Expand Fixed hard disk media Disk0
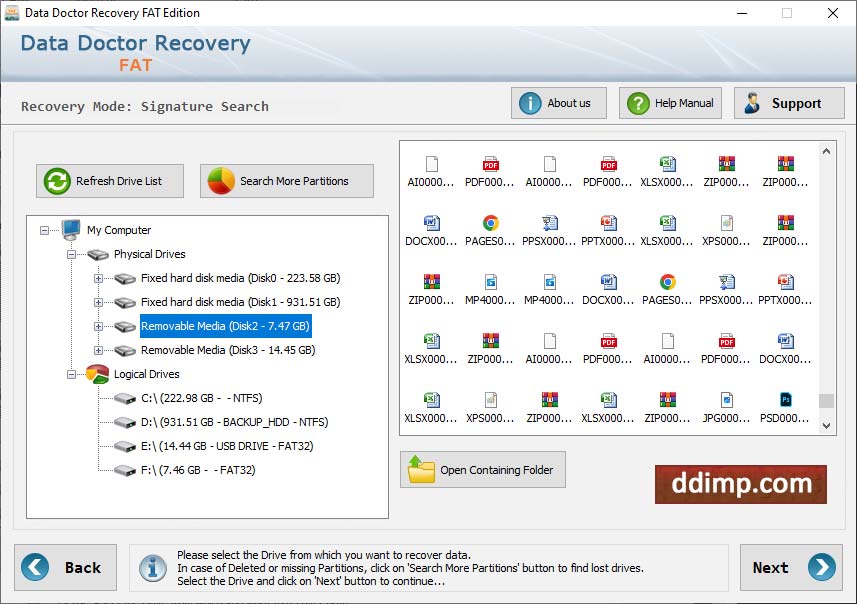The image size is (857, 604). tap(98, 278)
